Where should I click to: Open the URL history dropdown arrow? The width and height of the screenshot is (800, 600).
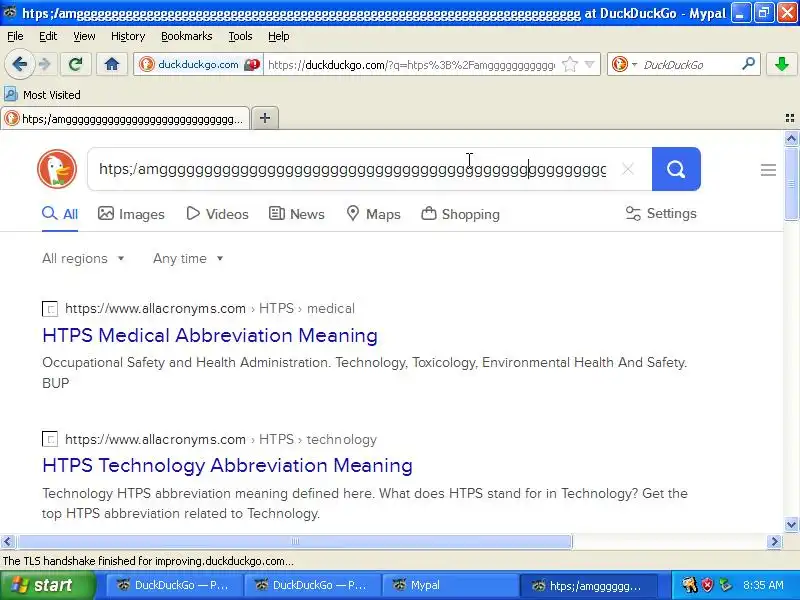pos(590,65)
